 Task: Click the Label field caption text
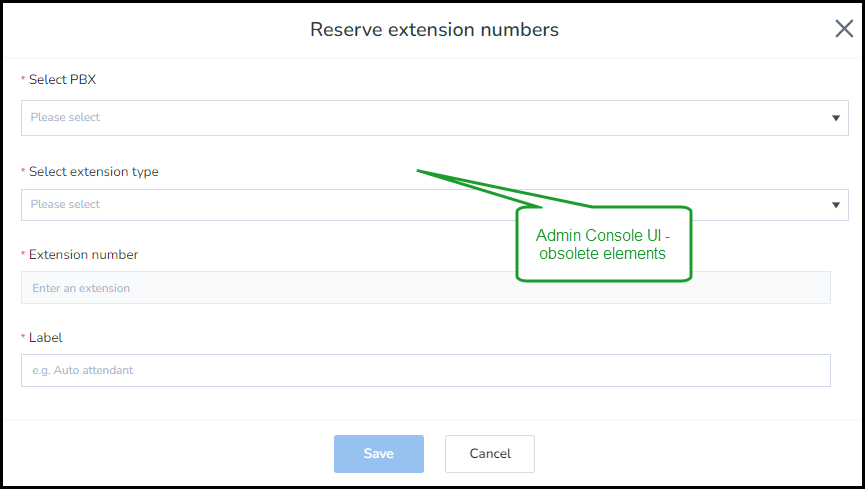[45, 337]
